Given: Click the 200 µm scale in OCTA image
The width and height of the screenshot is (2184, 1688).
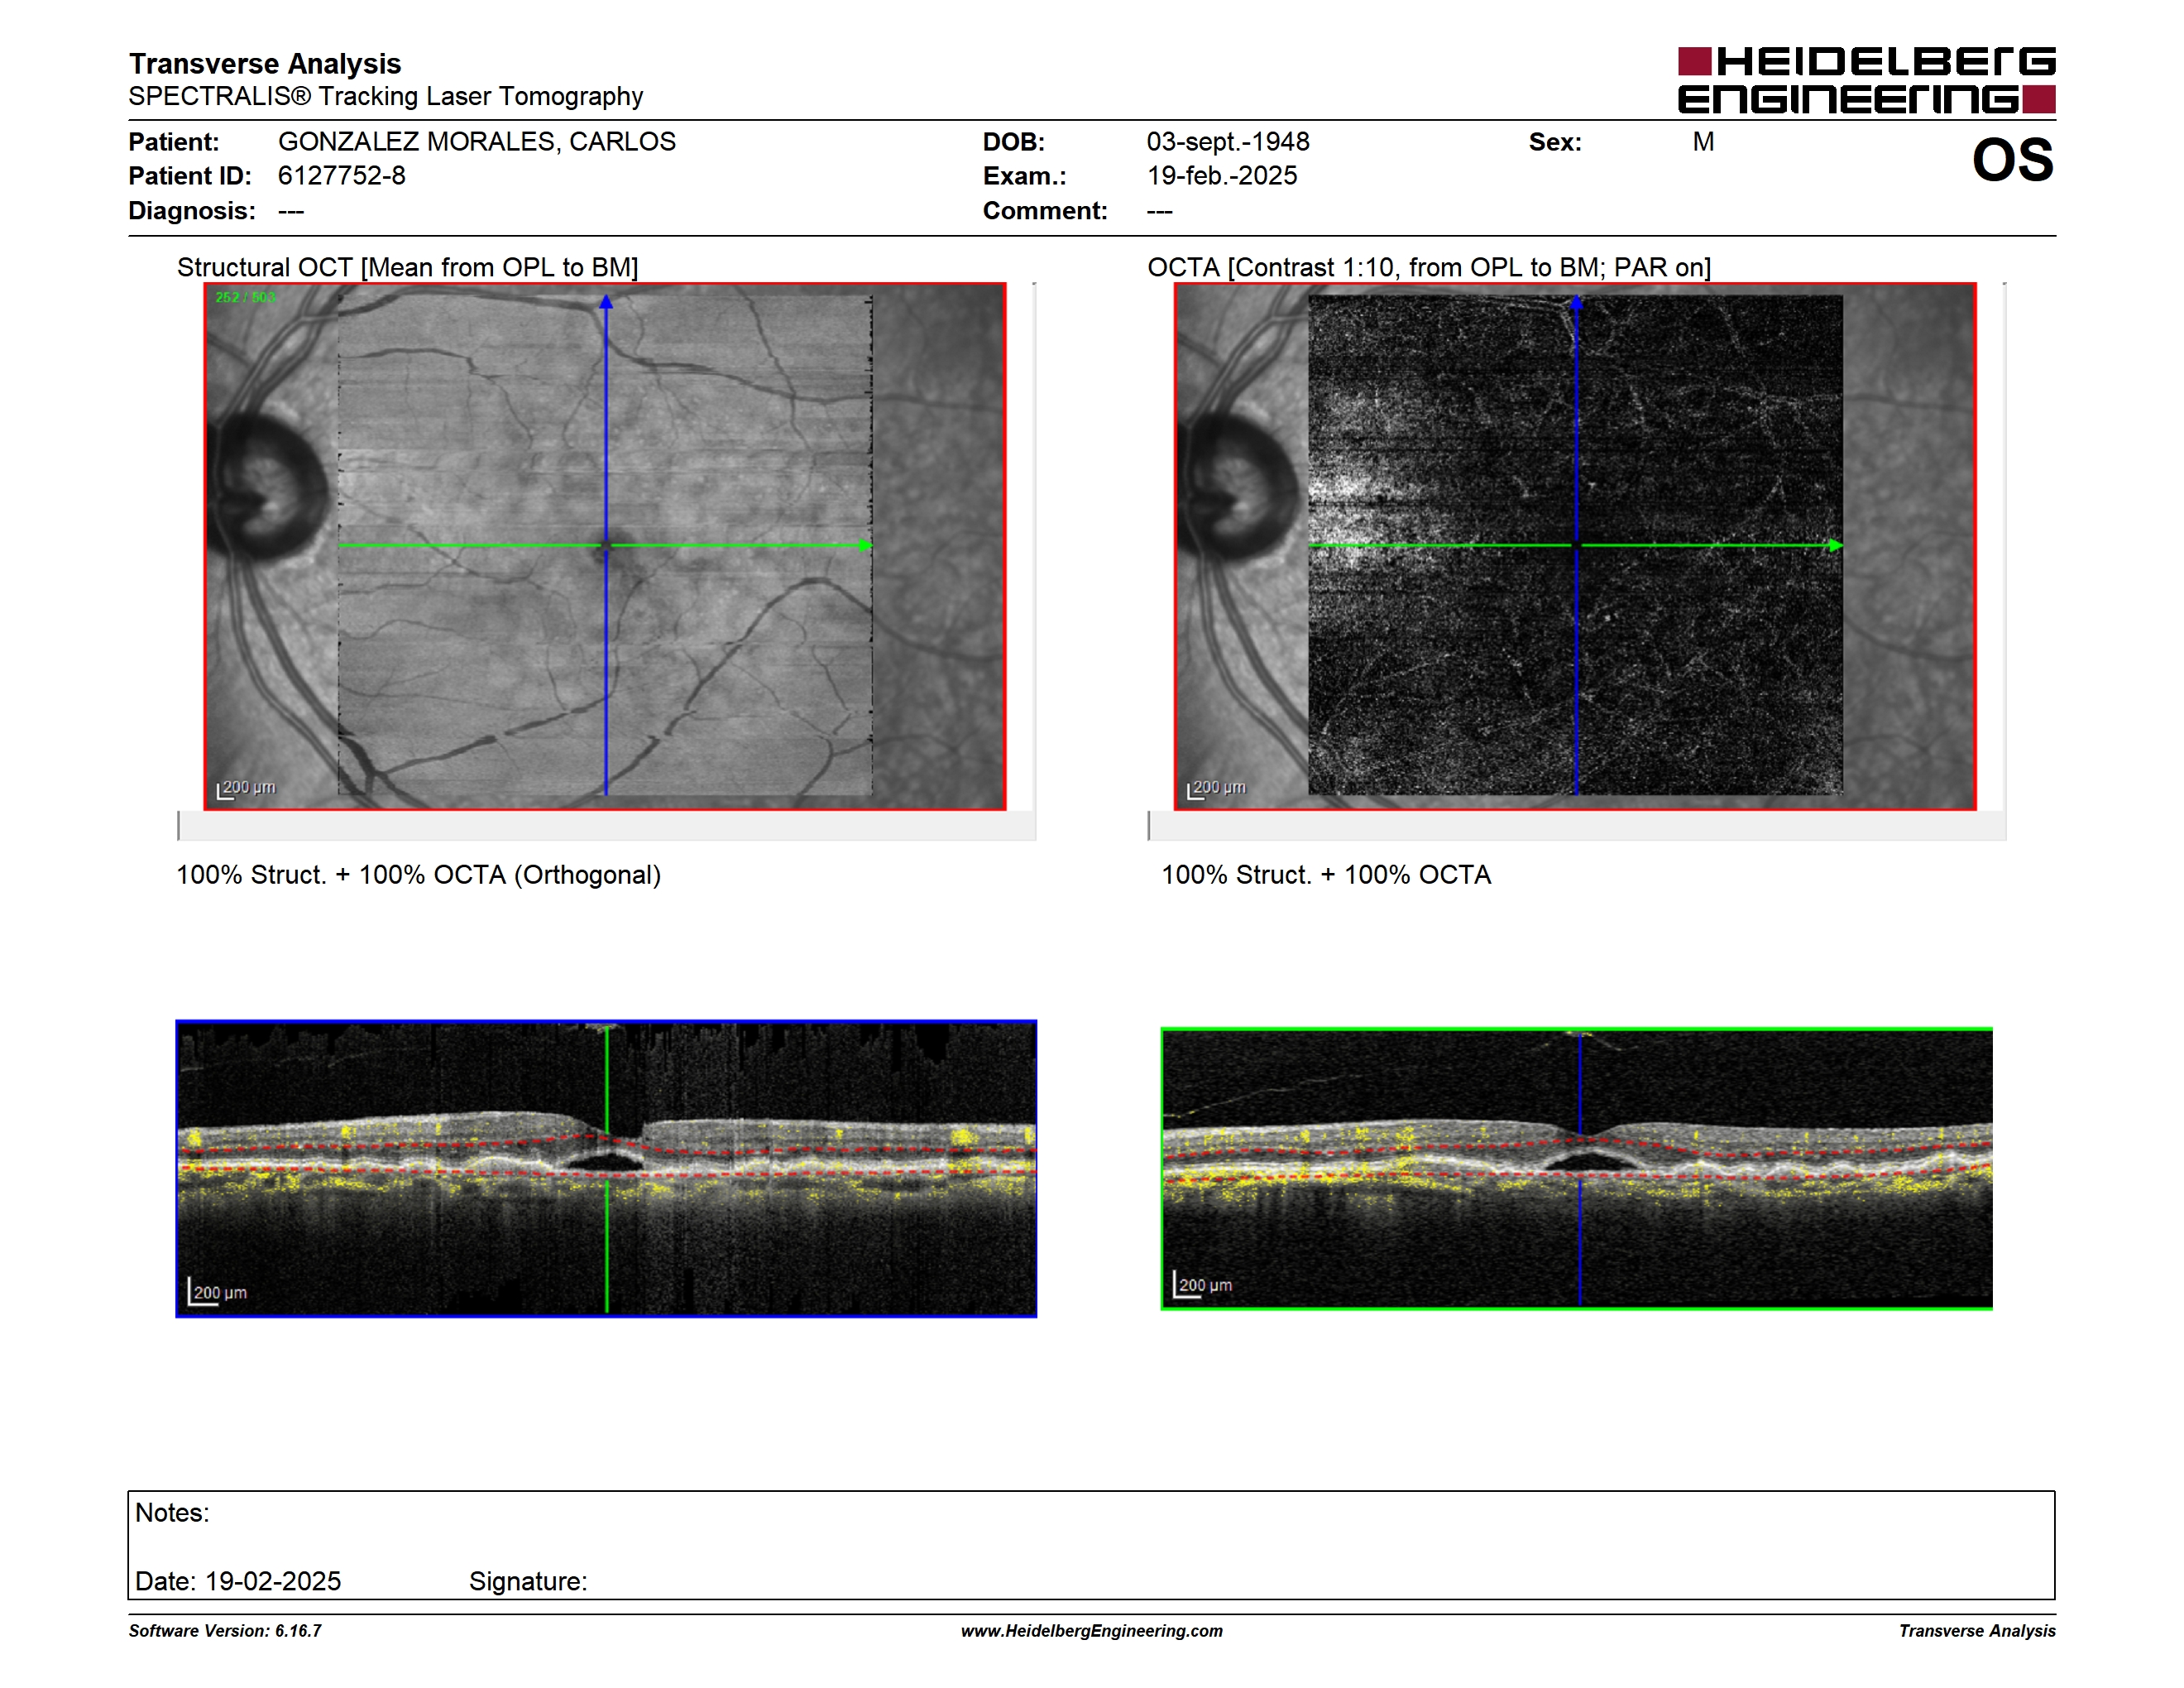Looking at the screenshot, I should (x=1216, y=789).
